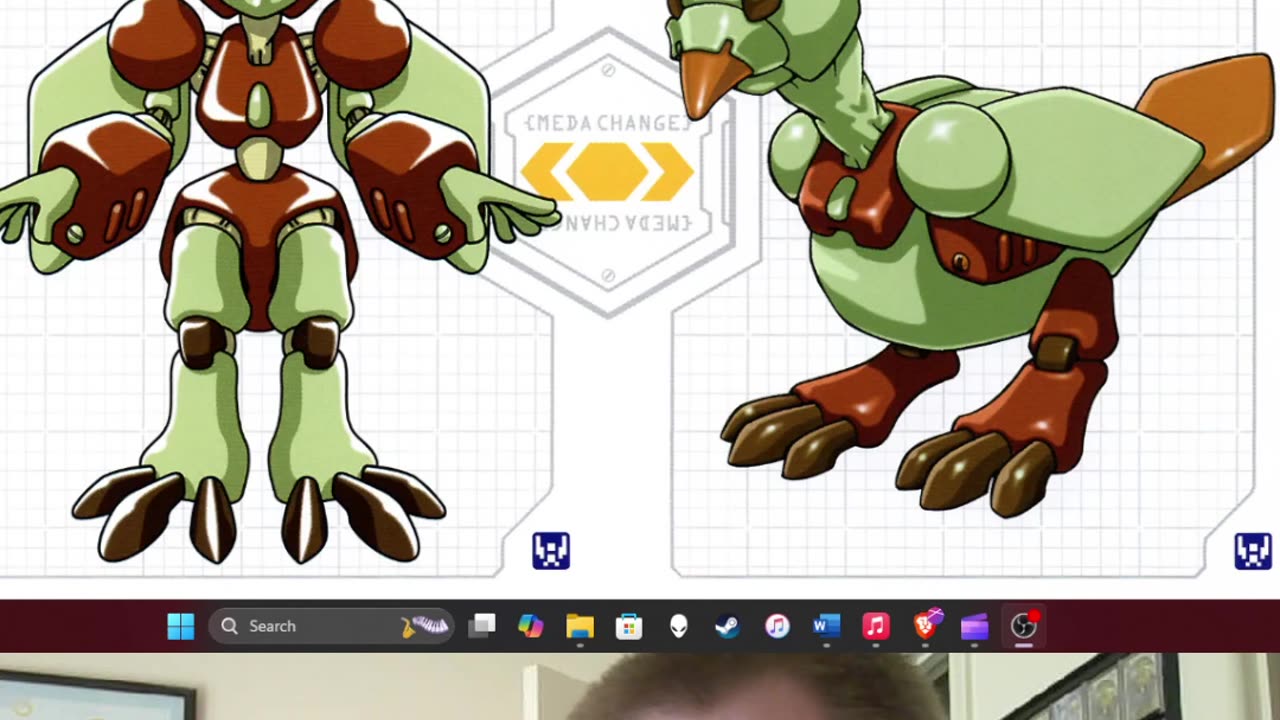1280x720 pixels.
Task: Open Alienware Command Center alien icon
Action: pyautogui.click(x=679, y=626)
